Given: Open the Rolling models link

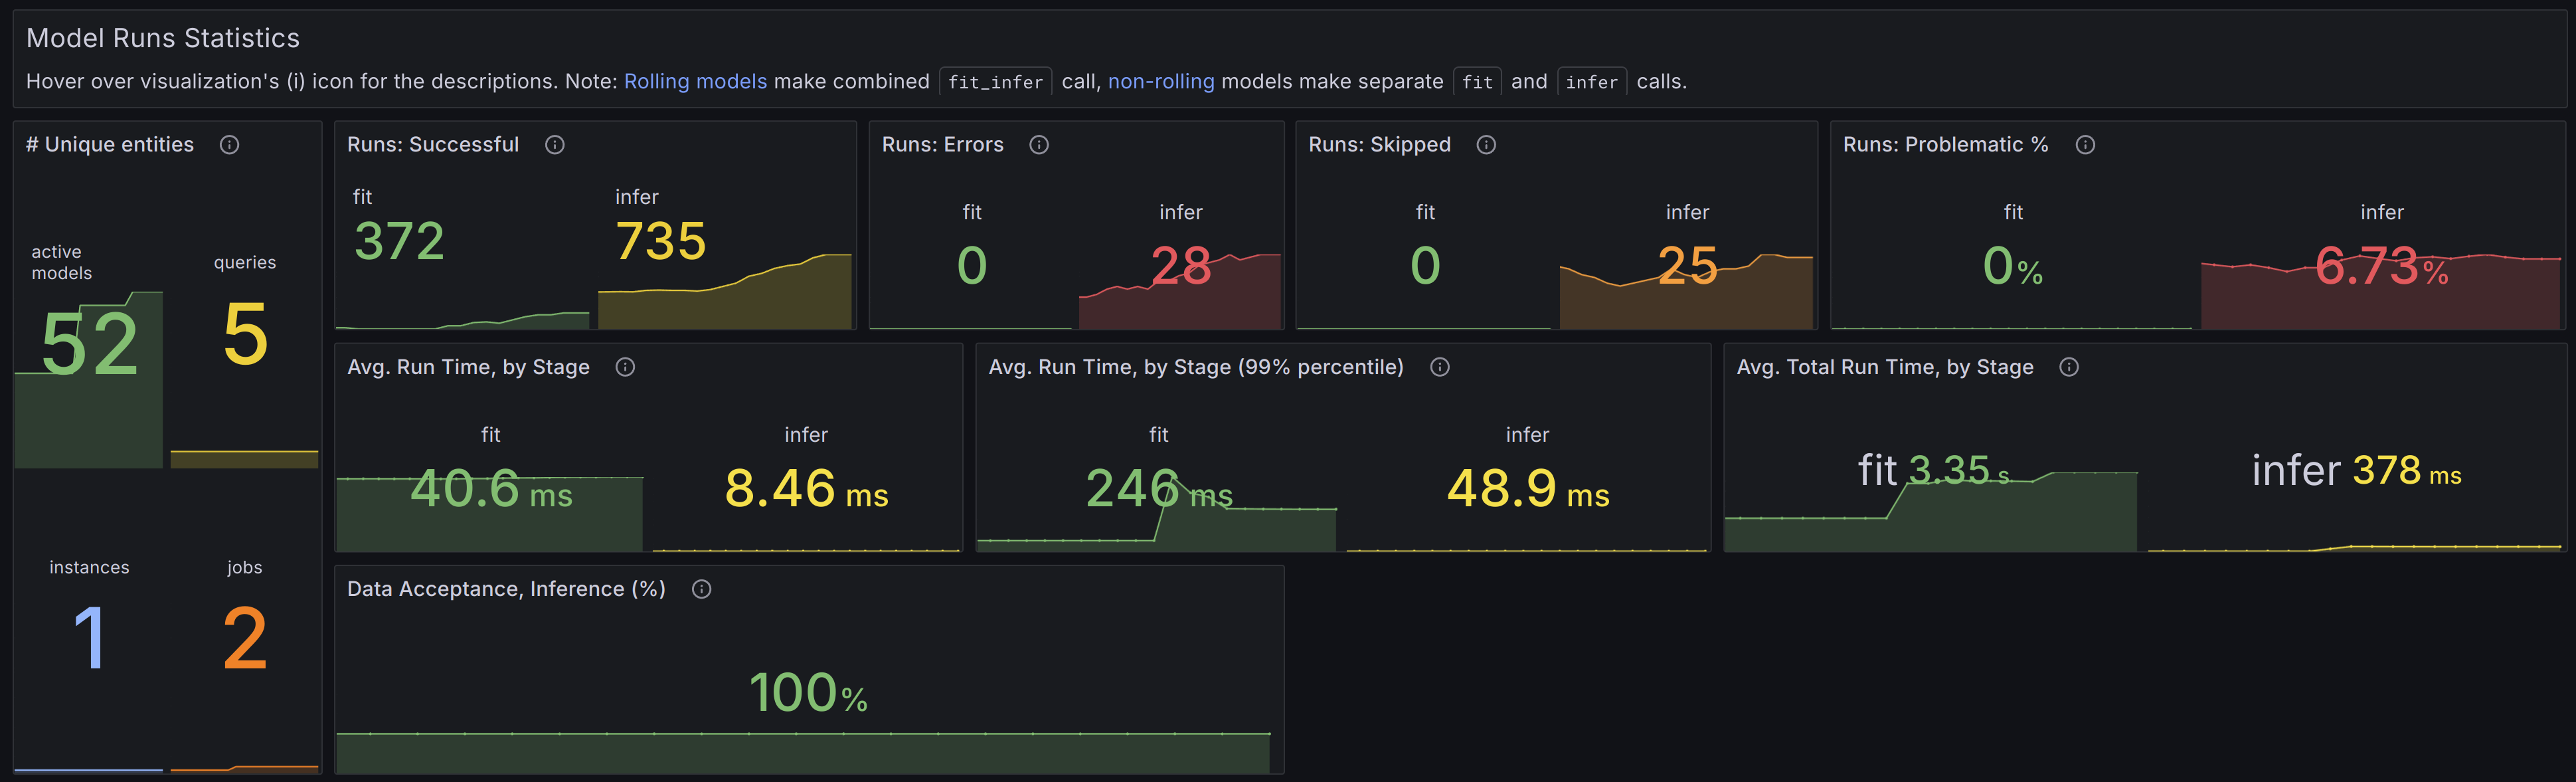Looking at the screenshot, I should point(695,82).
